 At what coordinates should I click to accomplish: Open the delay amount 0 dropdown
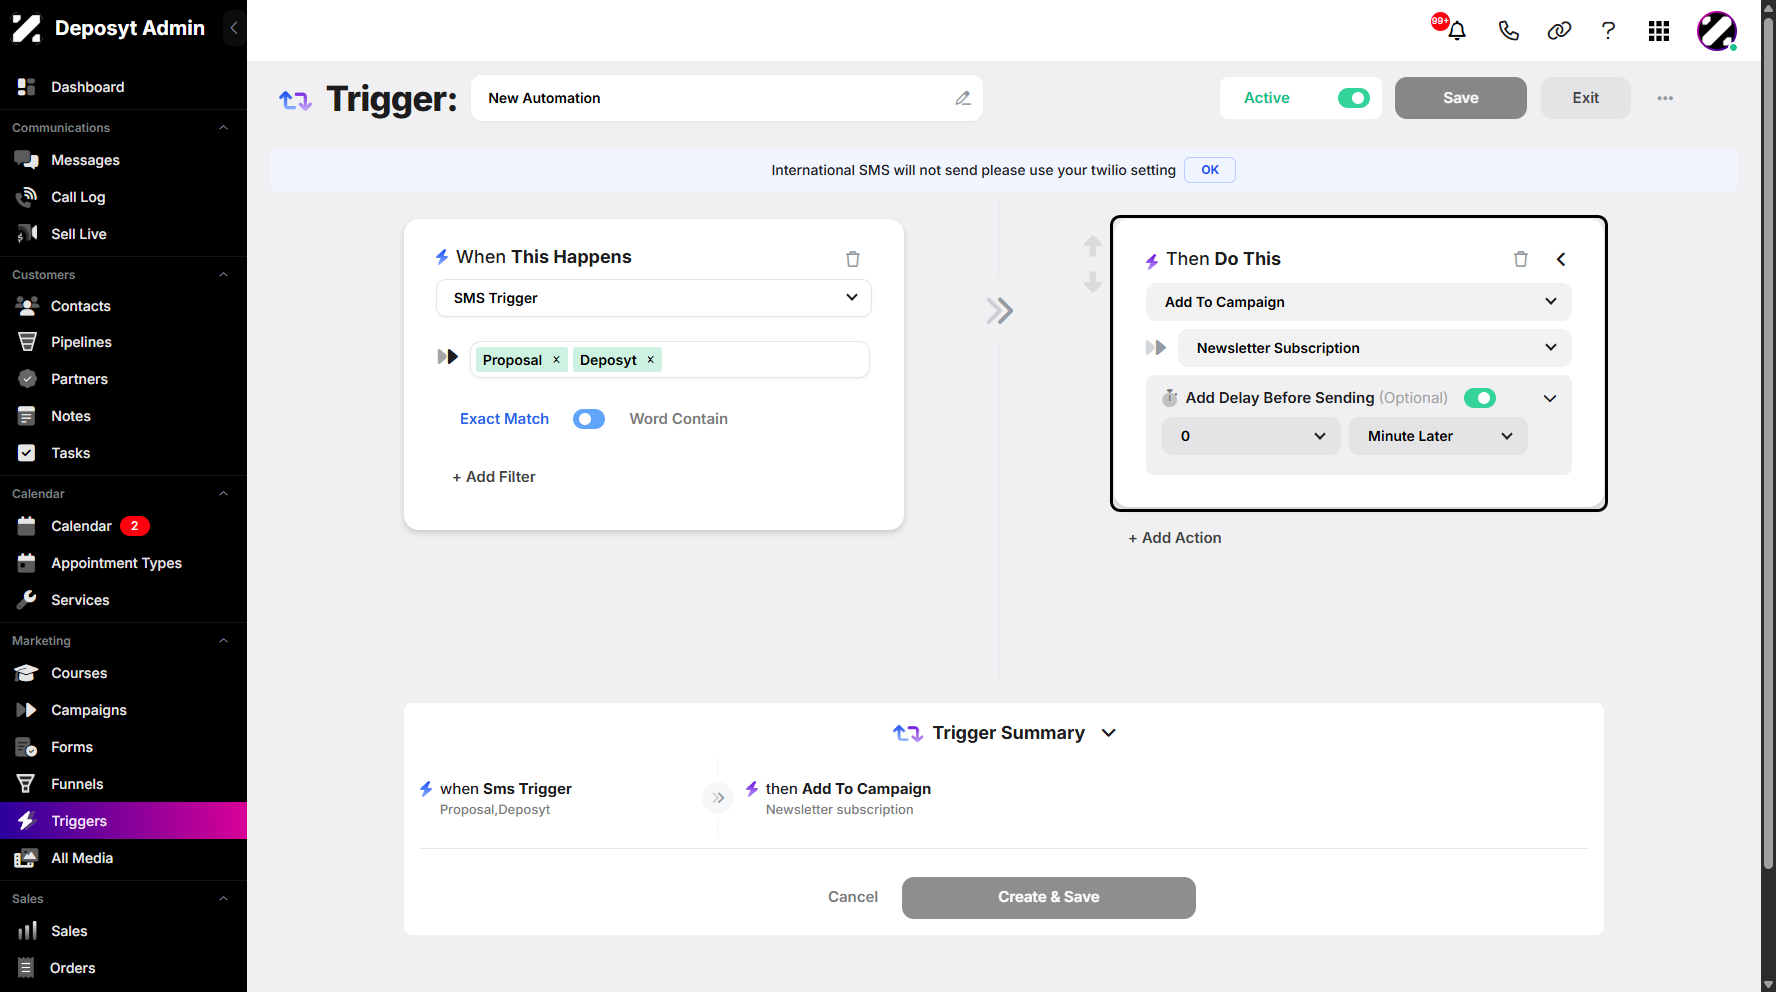[1251, 436]
